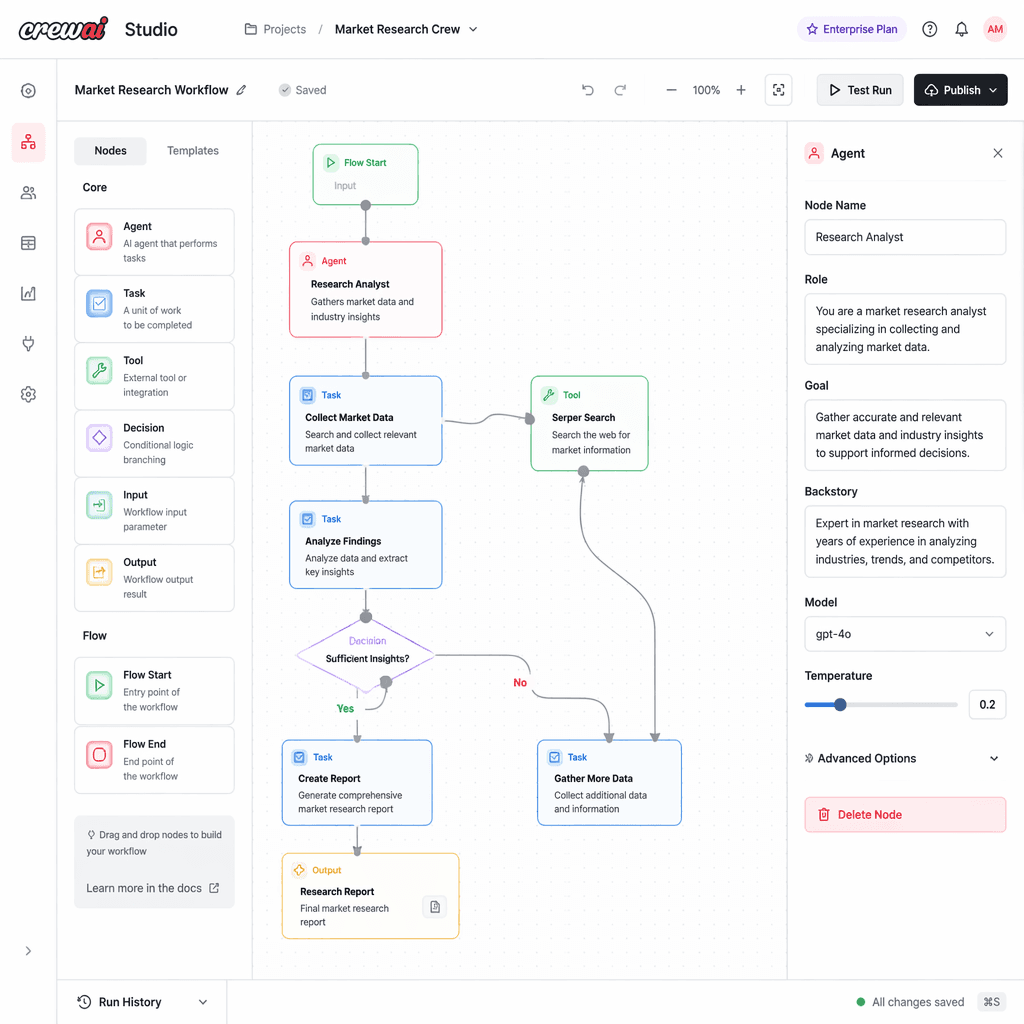Click the Node Name input field

905,237
